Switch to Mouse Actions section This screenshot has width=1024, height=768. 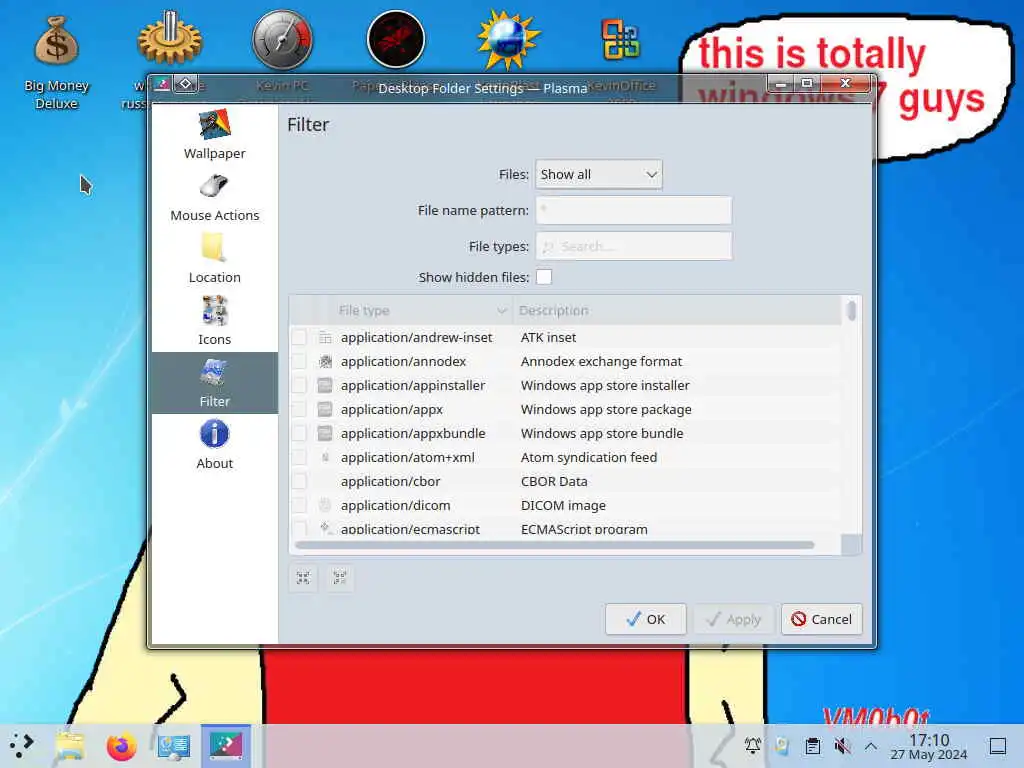pos(214,197)
